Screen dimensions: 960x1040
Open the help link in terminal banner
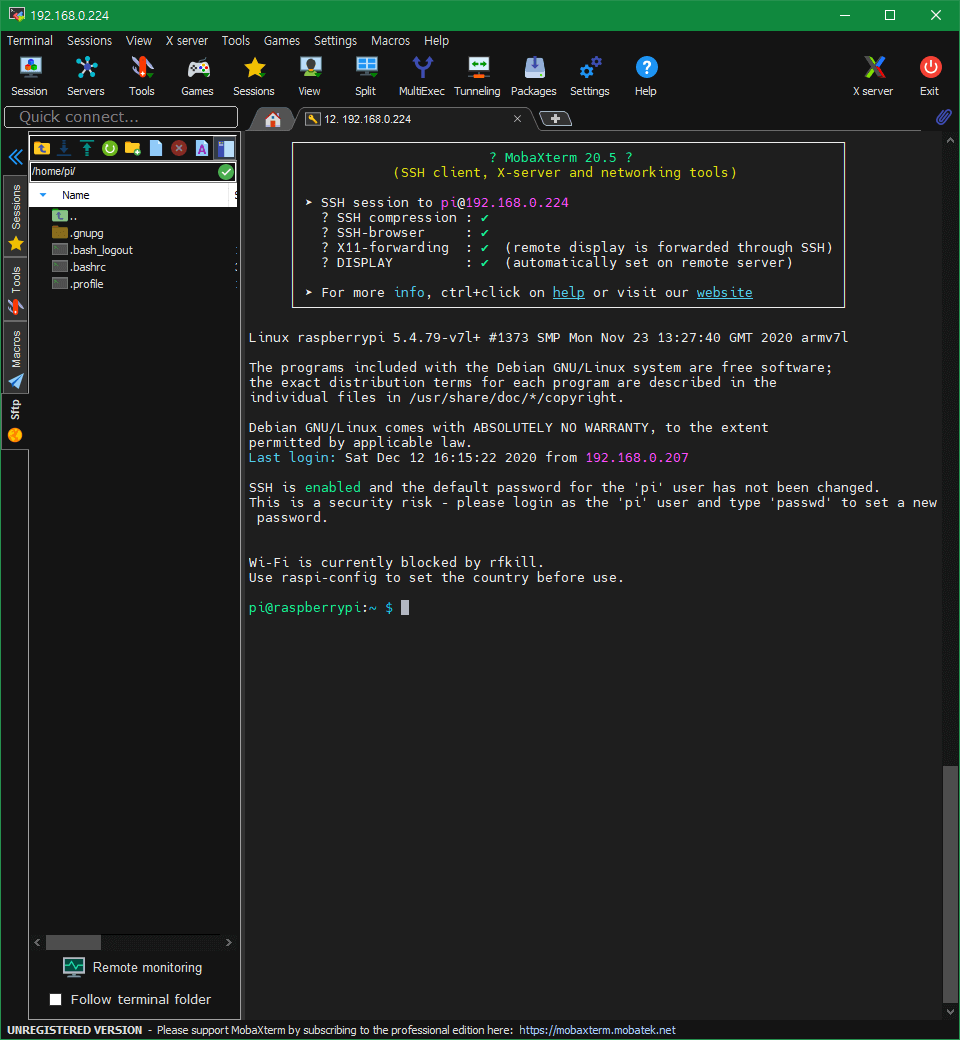point(569,292)
